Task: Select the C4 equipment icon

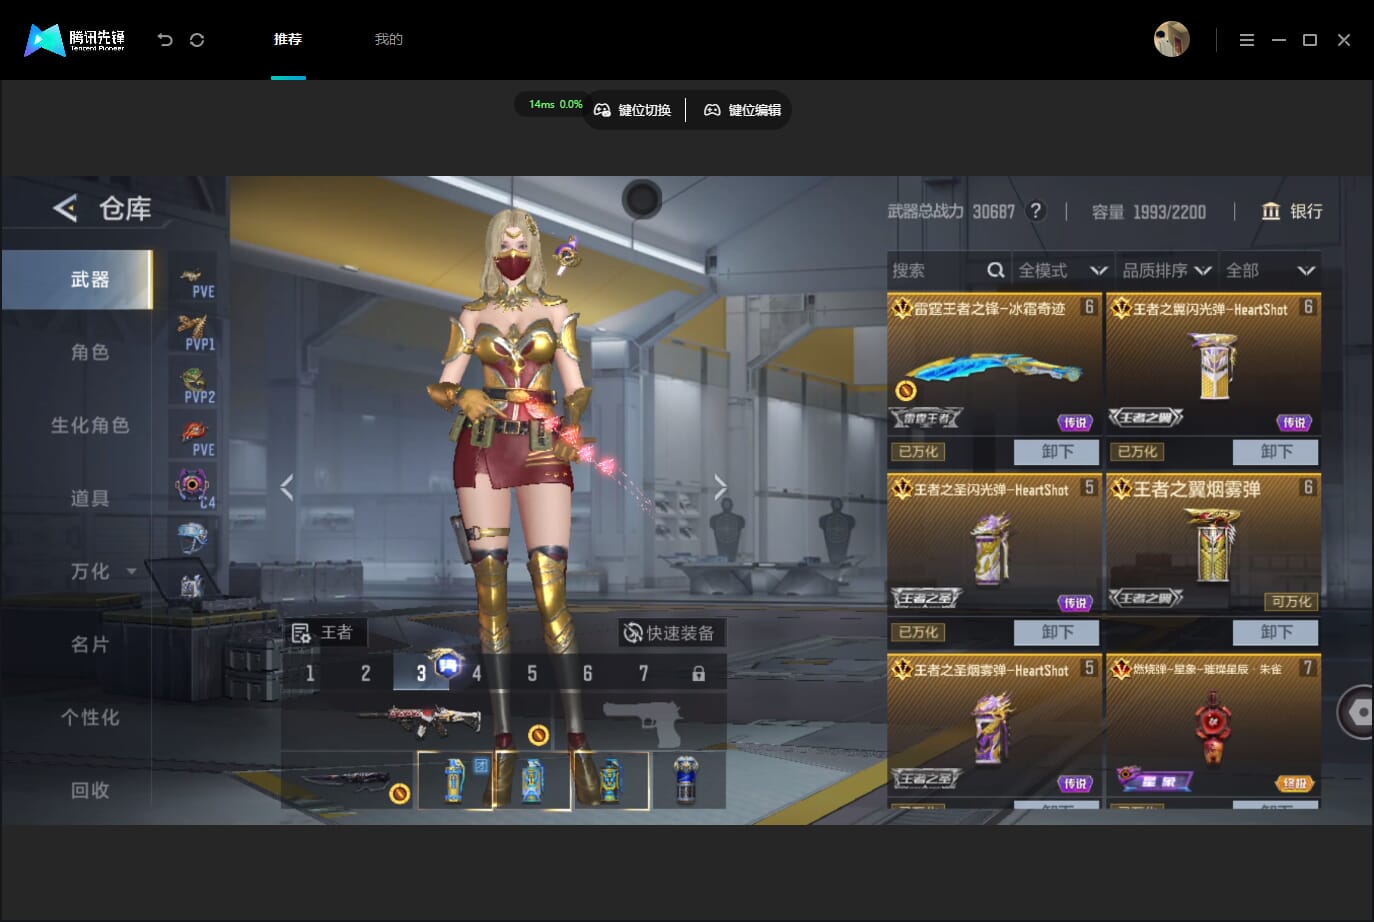Action: click(194, 488)
